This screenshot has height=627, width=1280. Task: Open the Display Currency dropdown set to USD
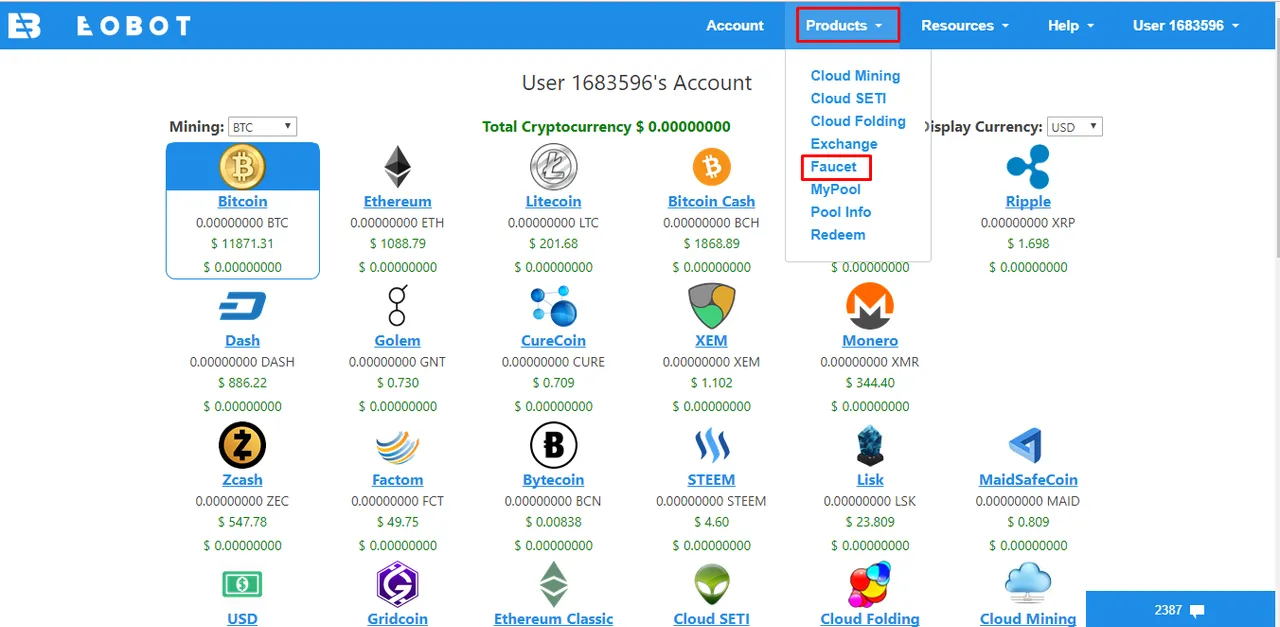click(1074, 127)
